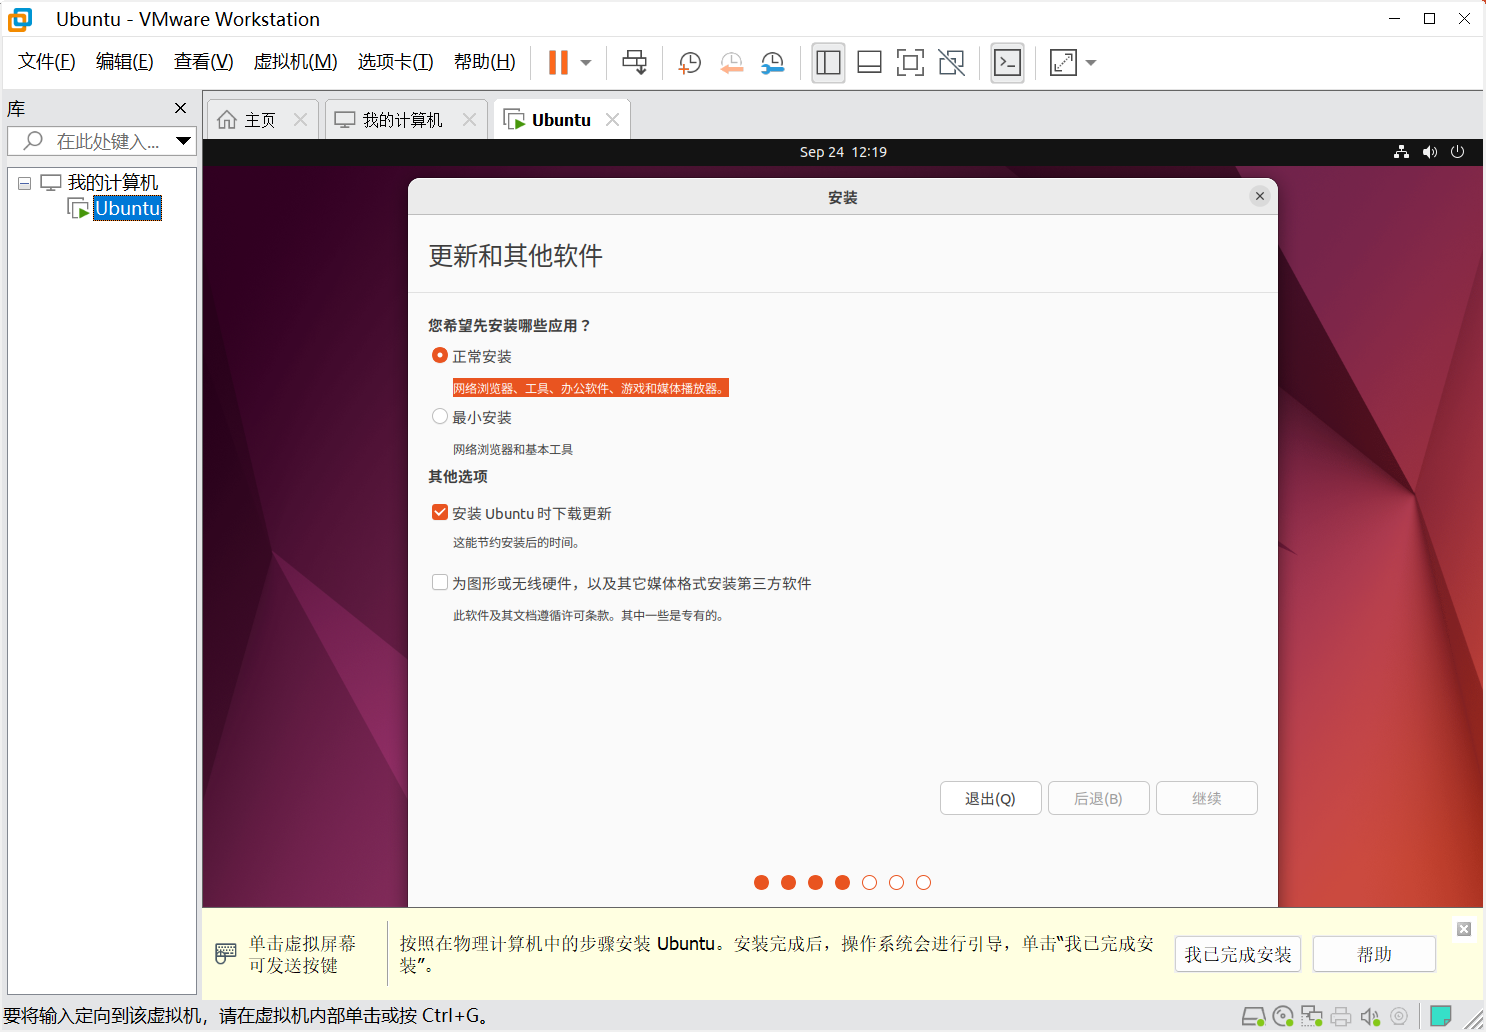Open the 帮助(H) menu
Image resolution: width=1486 pixels, height=1032 pixels.
[x=485, y=62]
